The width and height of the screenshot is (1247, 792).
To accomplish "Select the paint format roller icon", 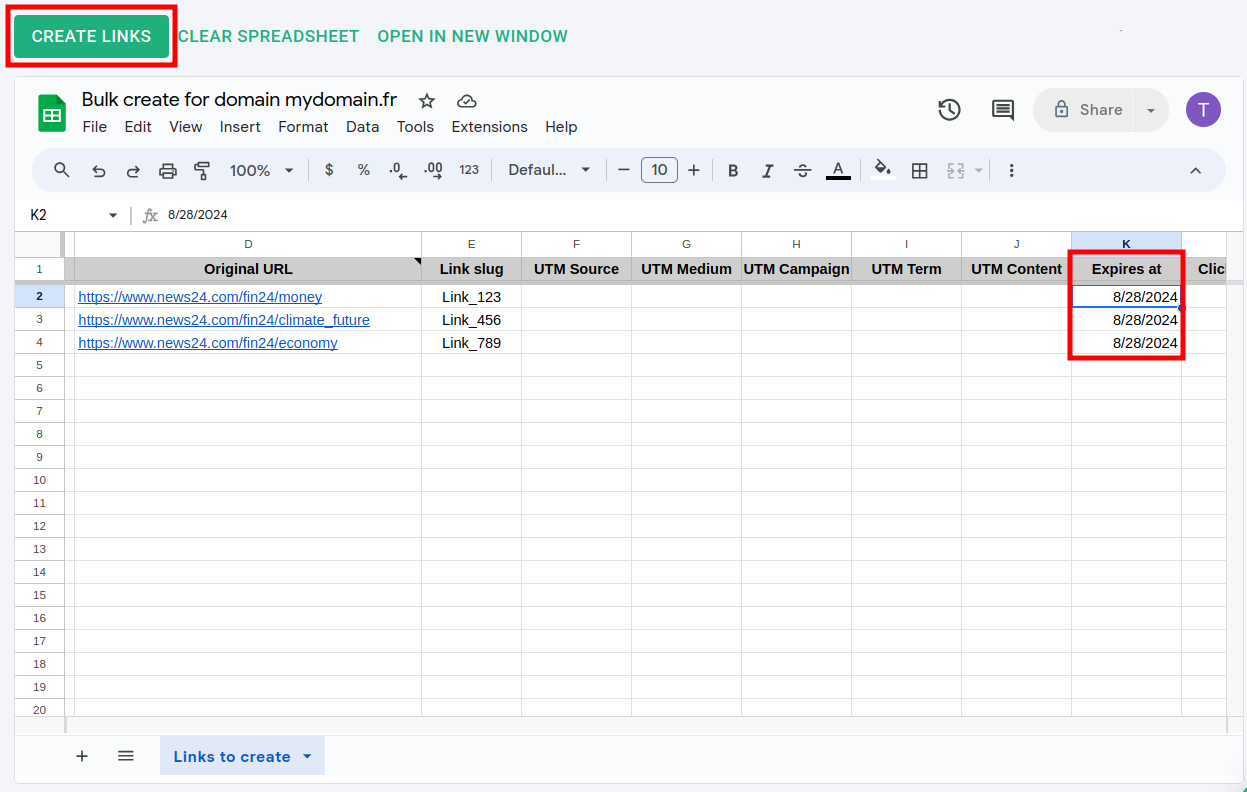I will pyautogui.click(x=202, y=171).
